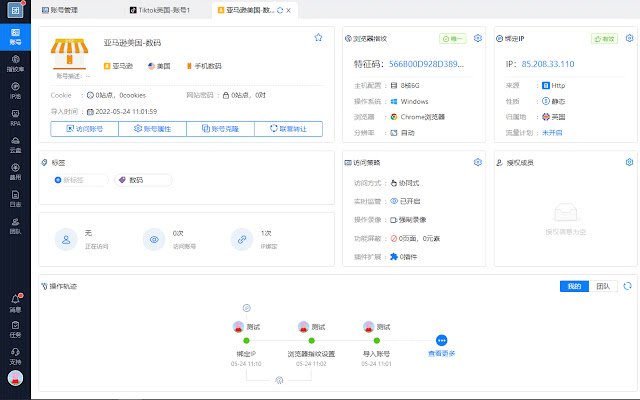The height and width of the screenshot is (400, 640).
Task: Open the 访问策略 card settings gear
Action: pos(478,162)
